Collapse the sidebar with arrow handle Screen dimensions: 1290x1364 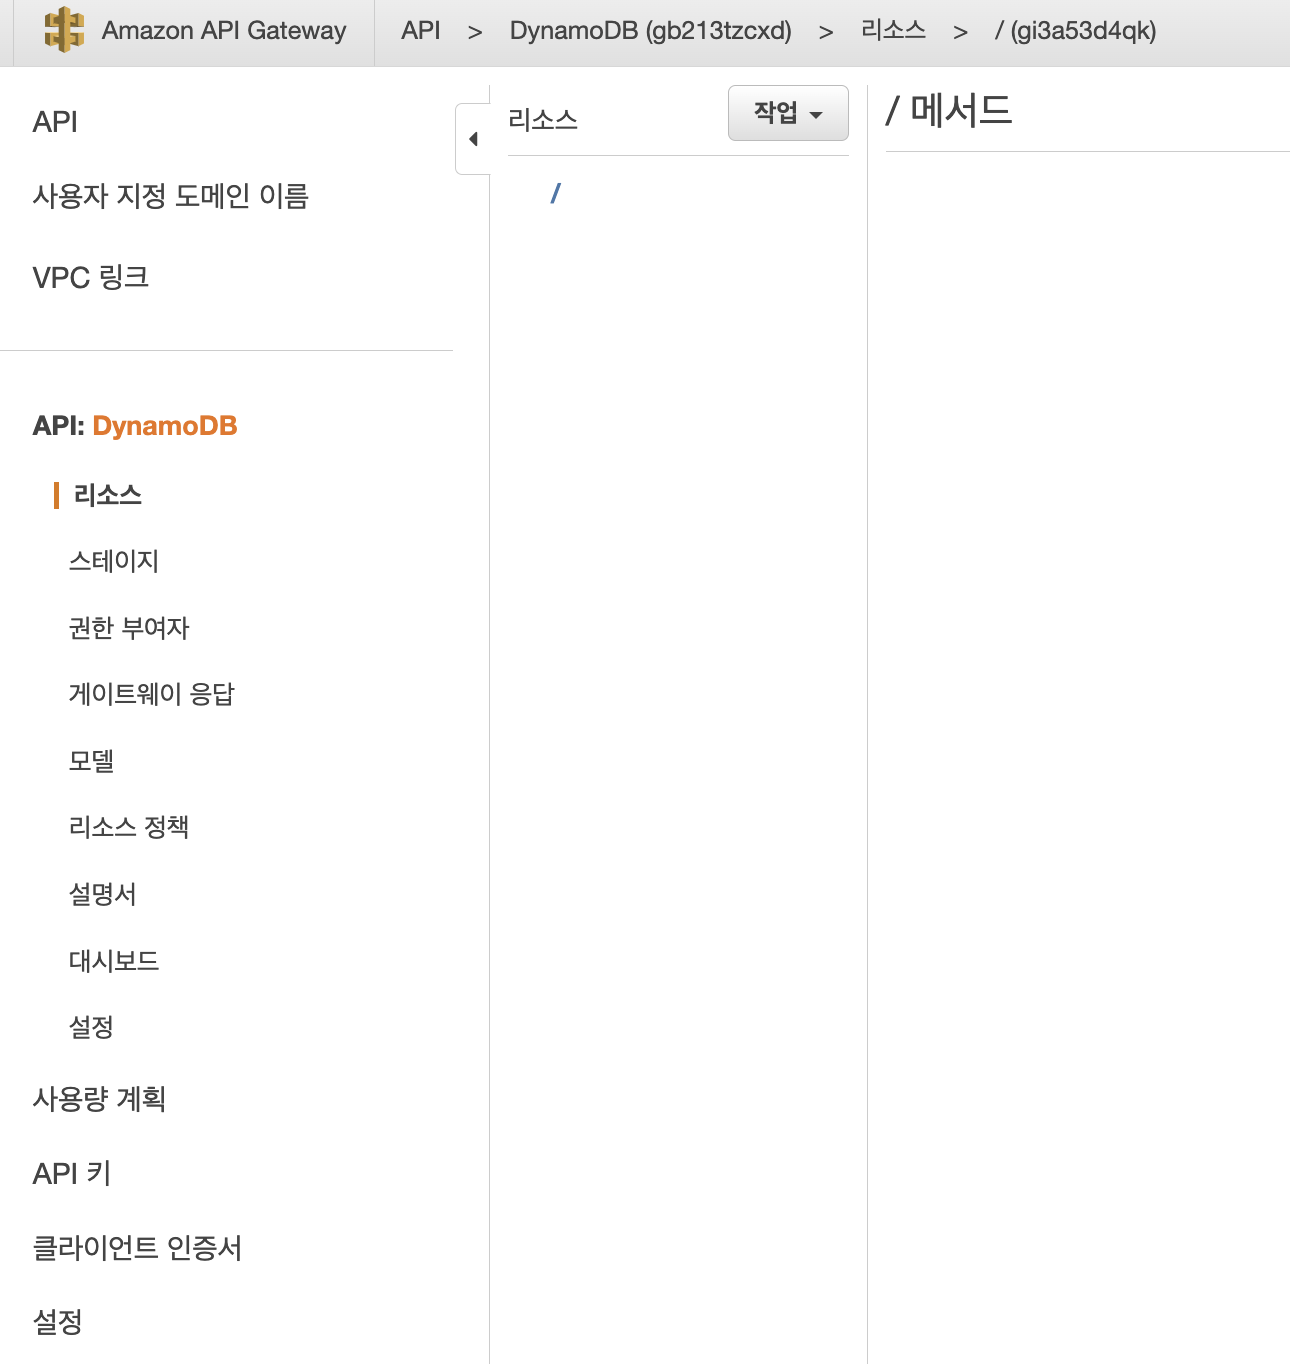pyautogui.click(x=473, y=139)
